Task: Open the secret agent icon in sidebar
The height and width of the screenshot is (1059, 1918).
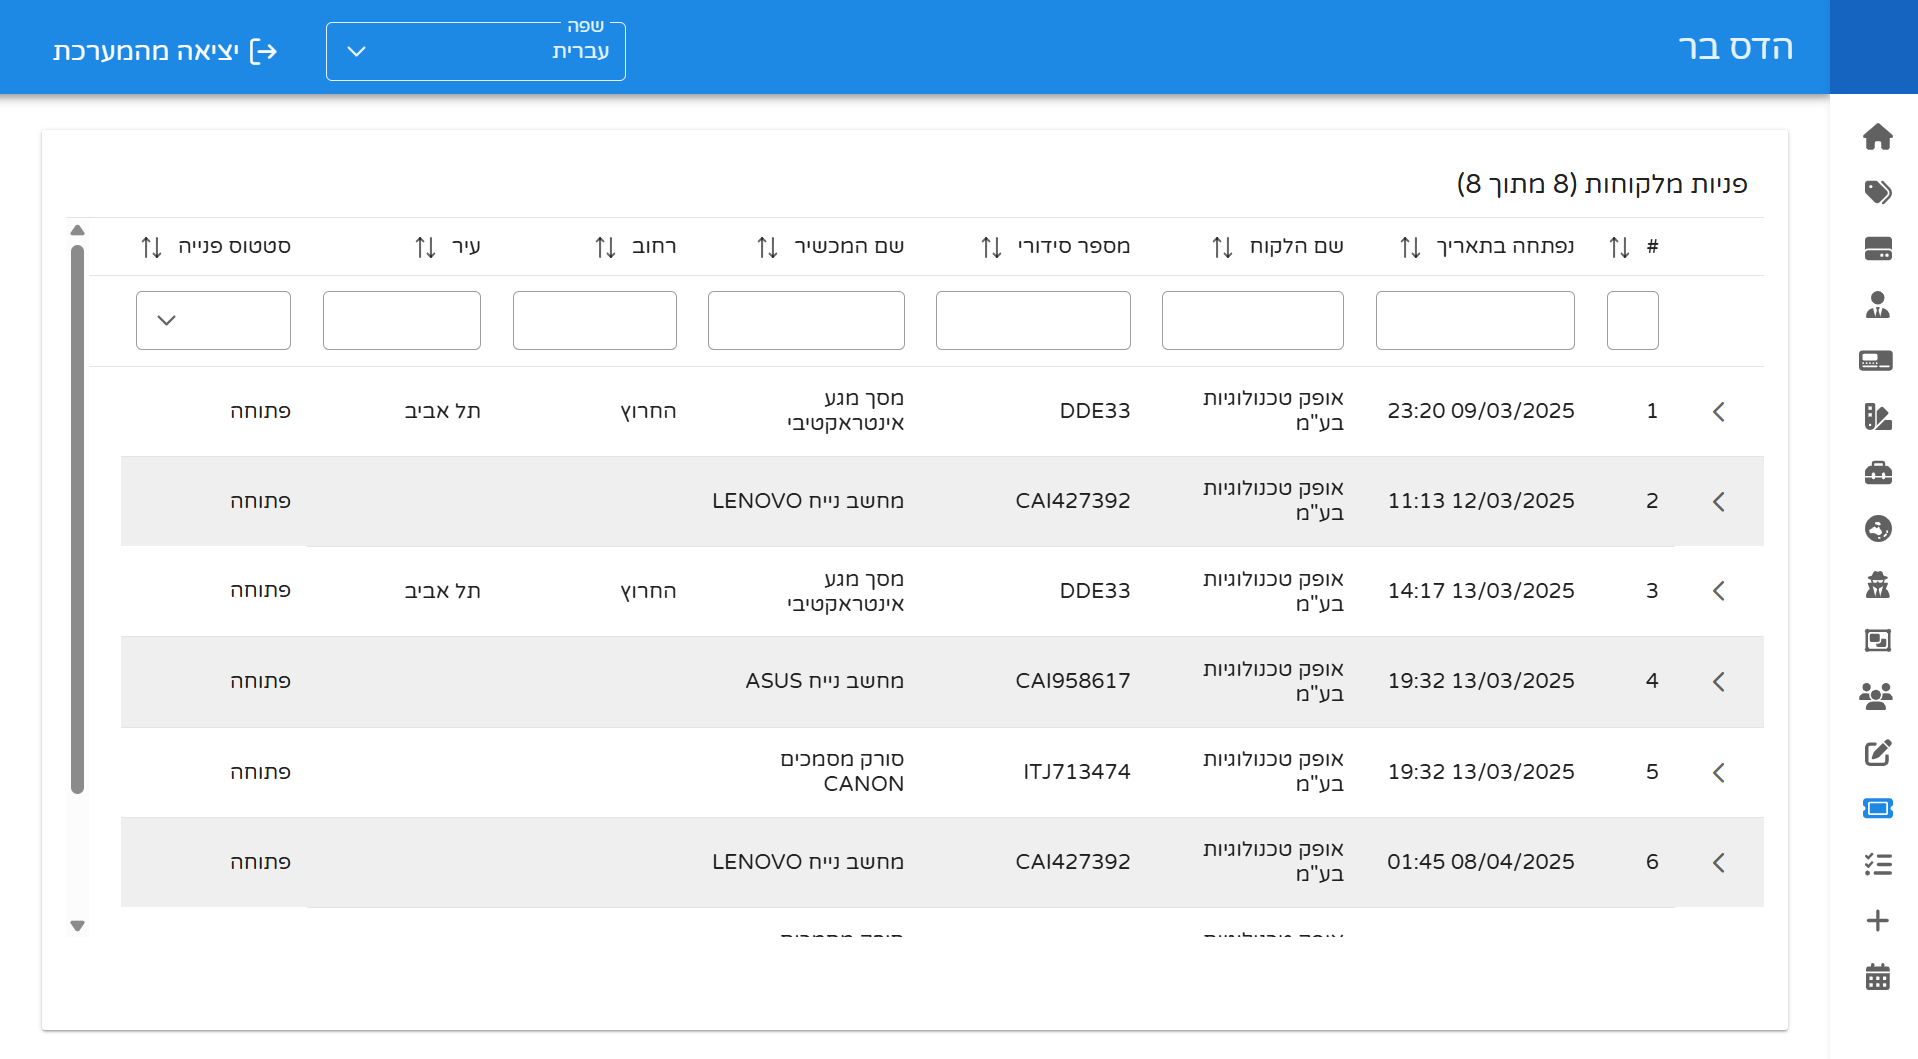Action: [x=1877, y=584]
